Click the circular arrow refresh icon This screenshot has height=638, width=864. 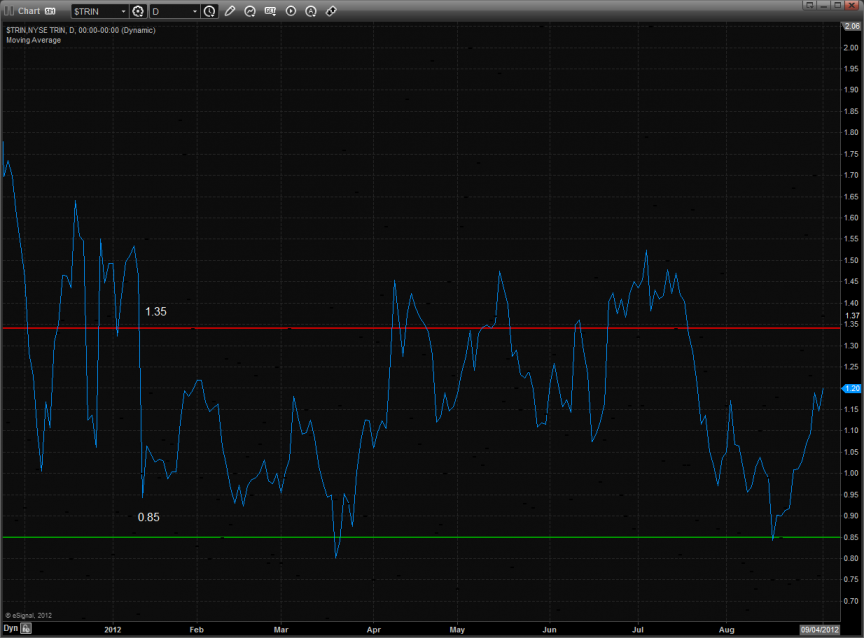click(250, 11)
